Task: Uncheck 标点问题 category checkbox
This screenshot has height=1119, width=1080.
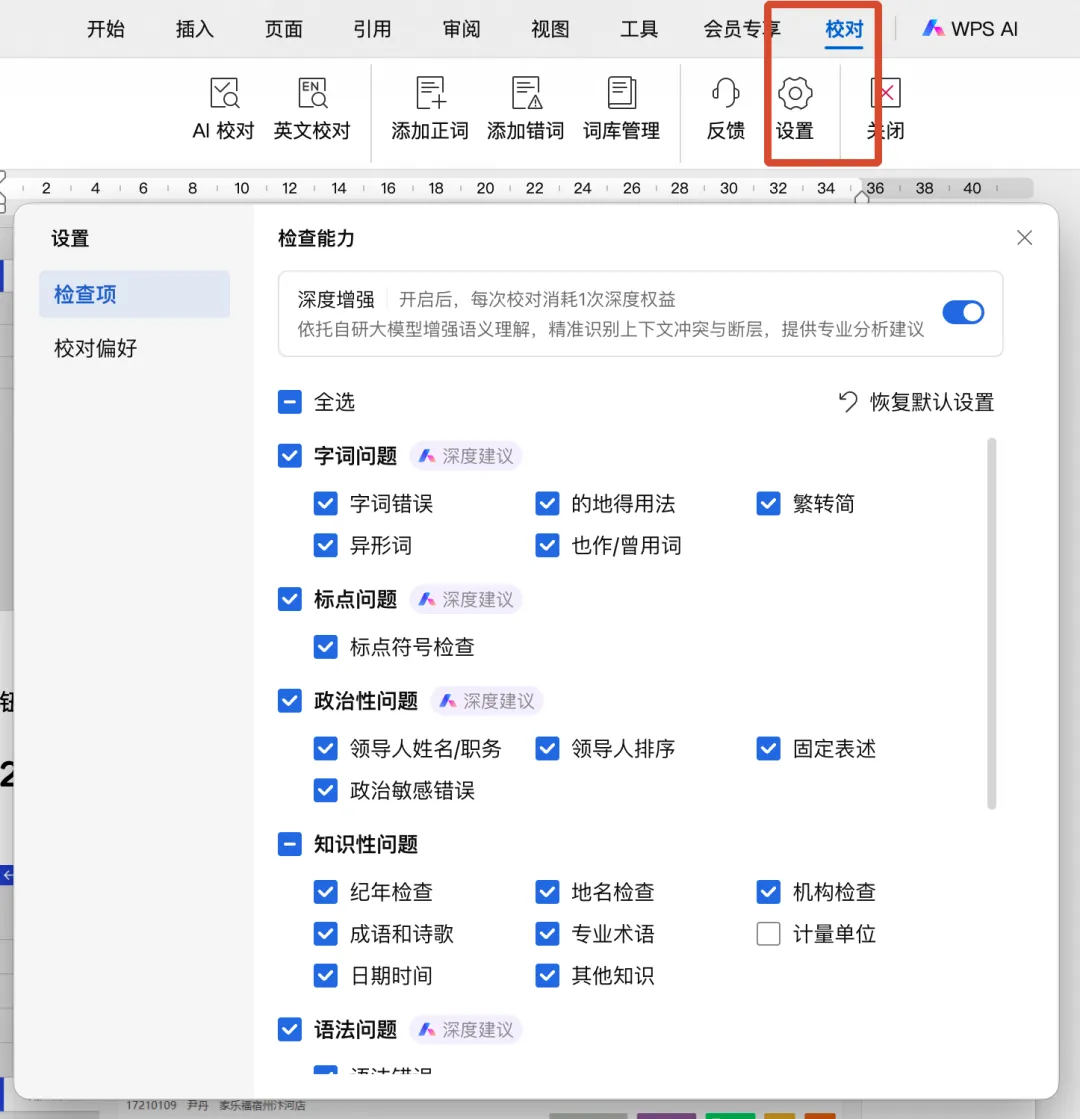Action: pos(290,599)
